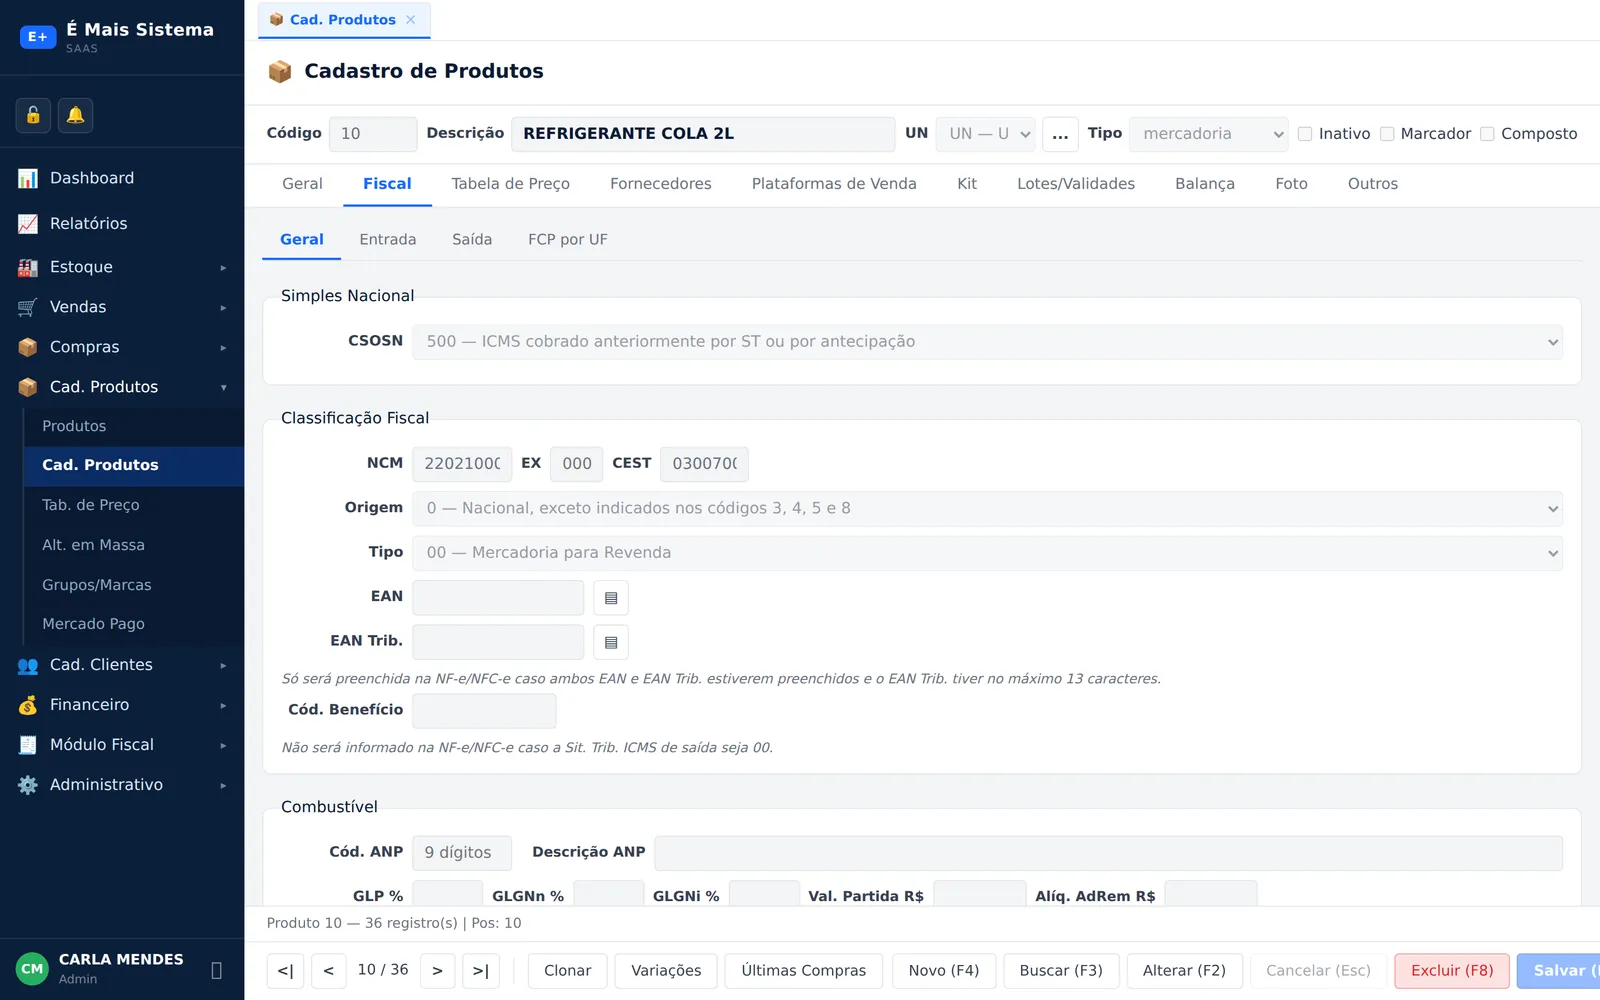Expand the Financeiro sidebar menu
1600x1000 pixels.
click(x=122, y=705)
